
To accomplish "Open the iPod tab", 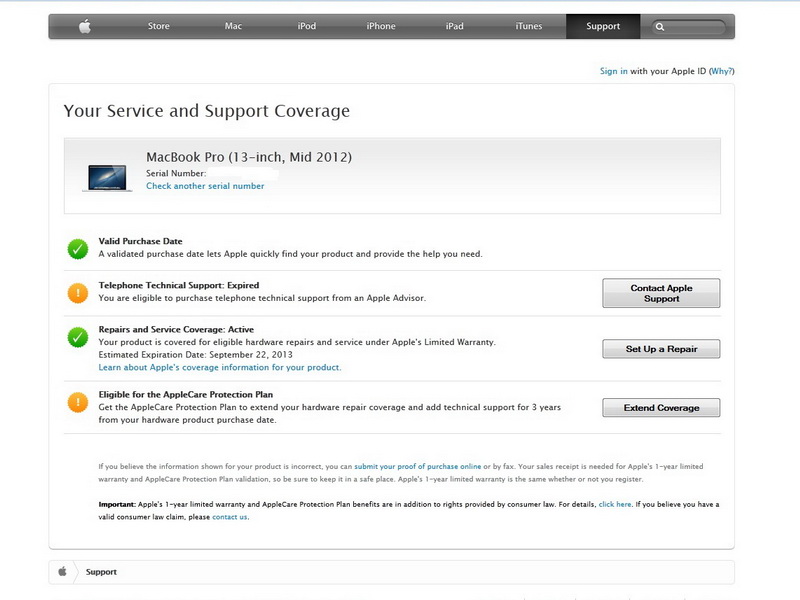I will pos(307,26).
